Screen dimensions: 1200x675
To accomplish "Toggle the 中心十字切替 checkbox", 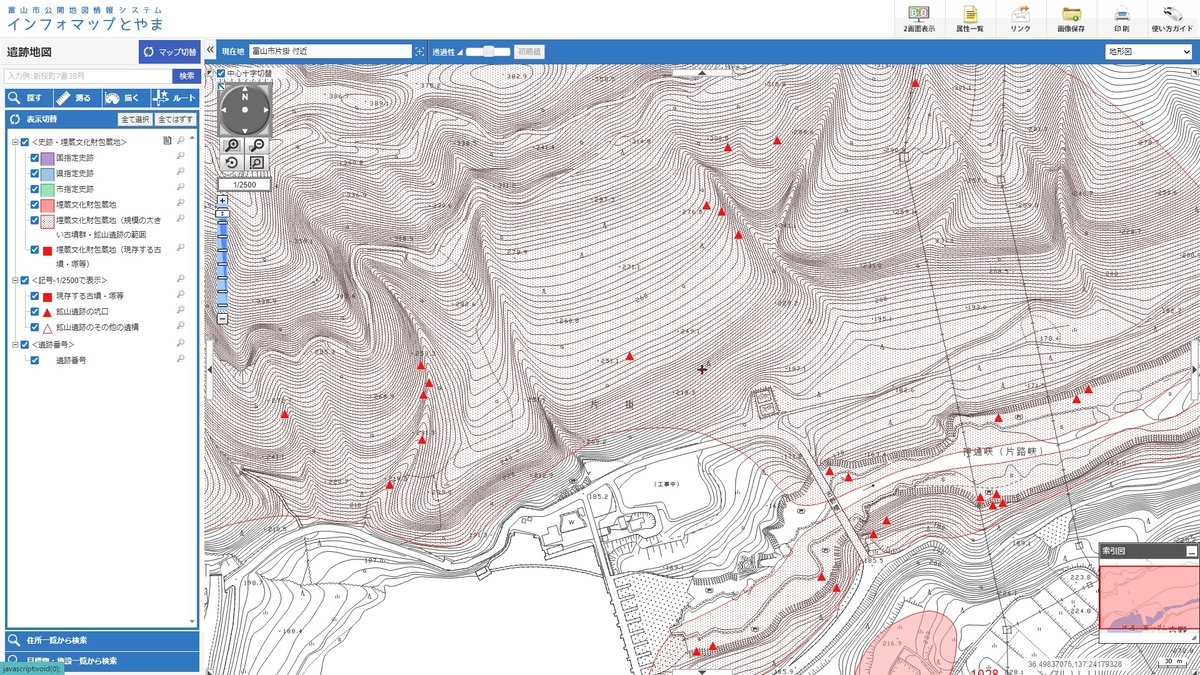I will pos(221,73).
